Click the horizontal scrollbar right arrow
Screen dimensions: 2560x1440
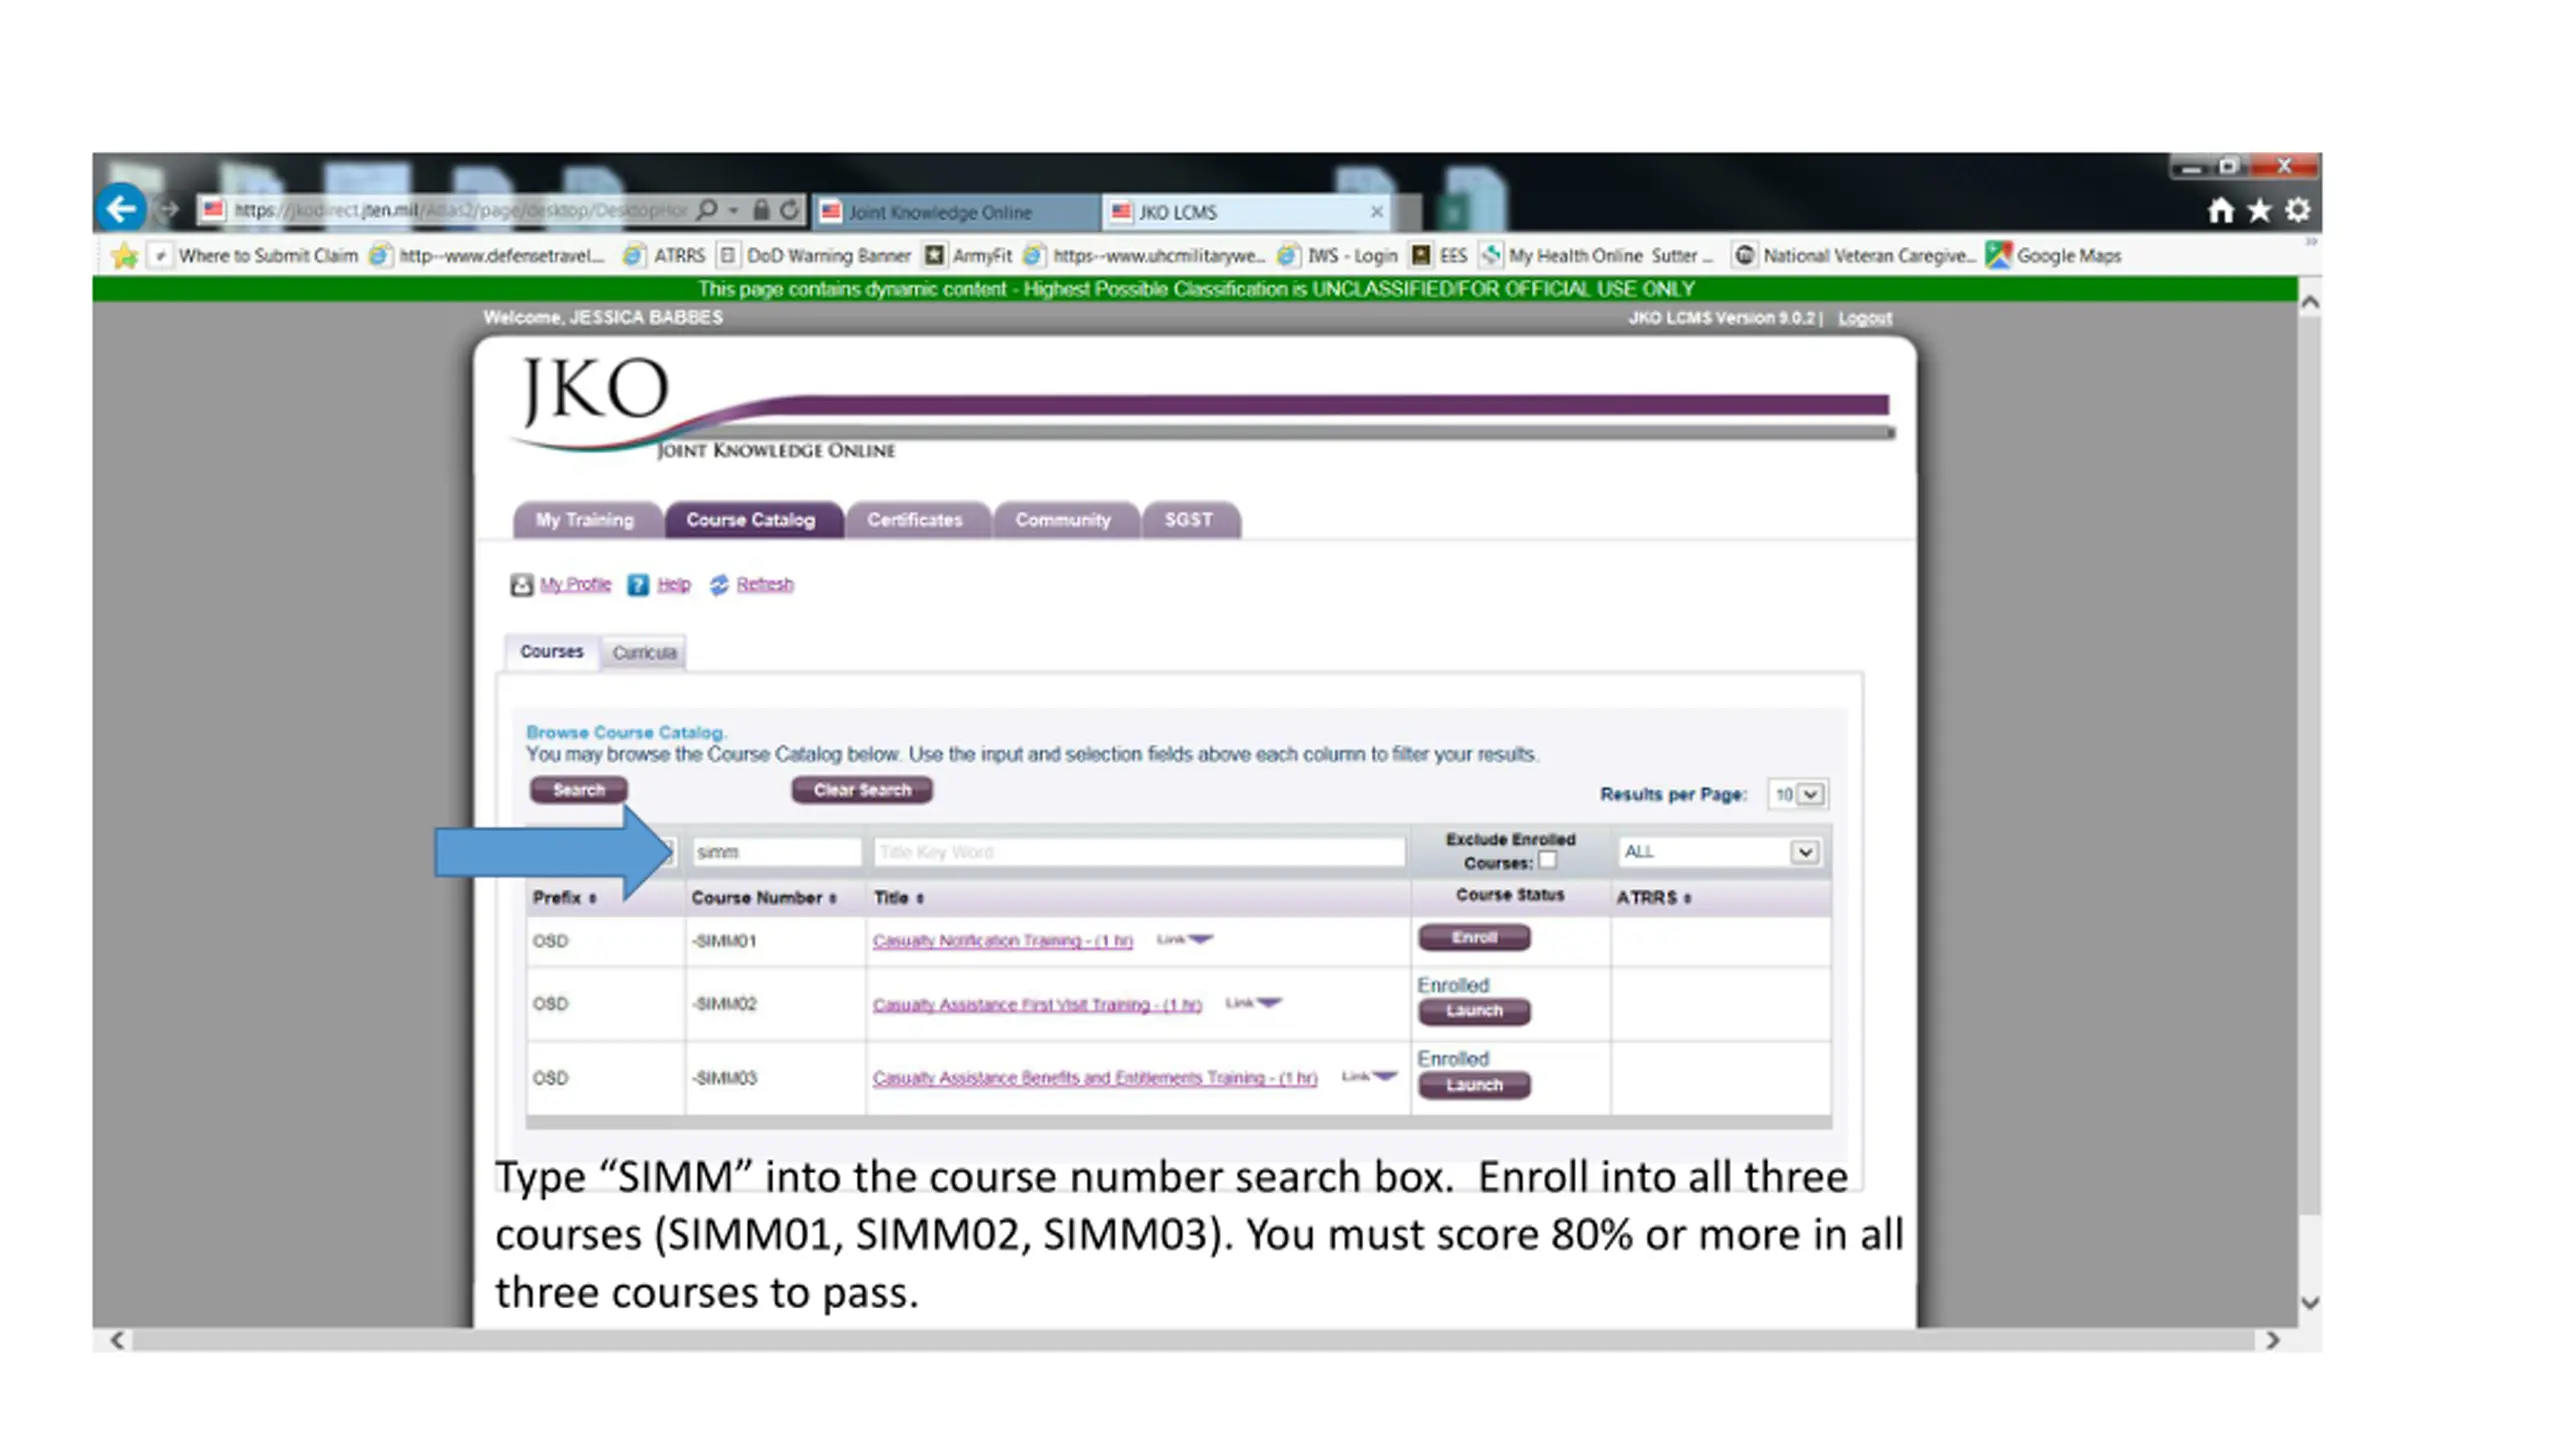click(x=2273, y=1340)
